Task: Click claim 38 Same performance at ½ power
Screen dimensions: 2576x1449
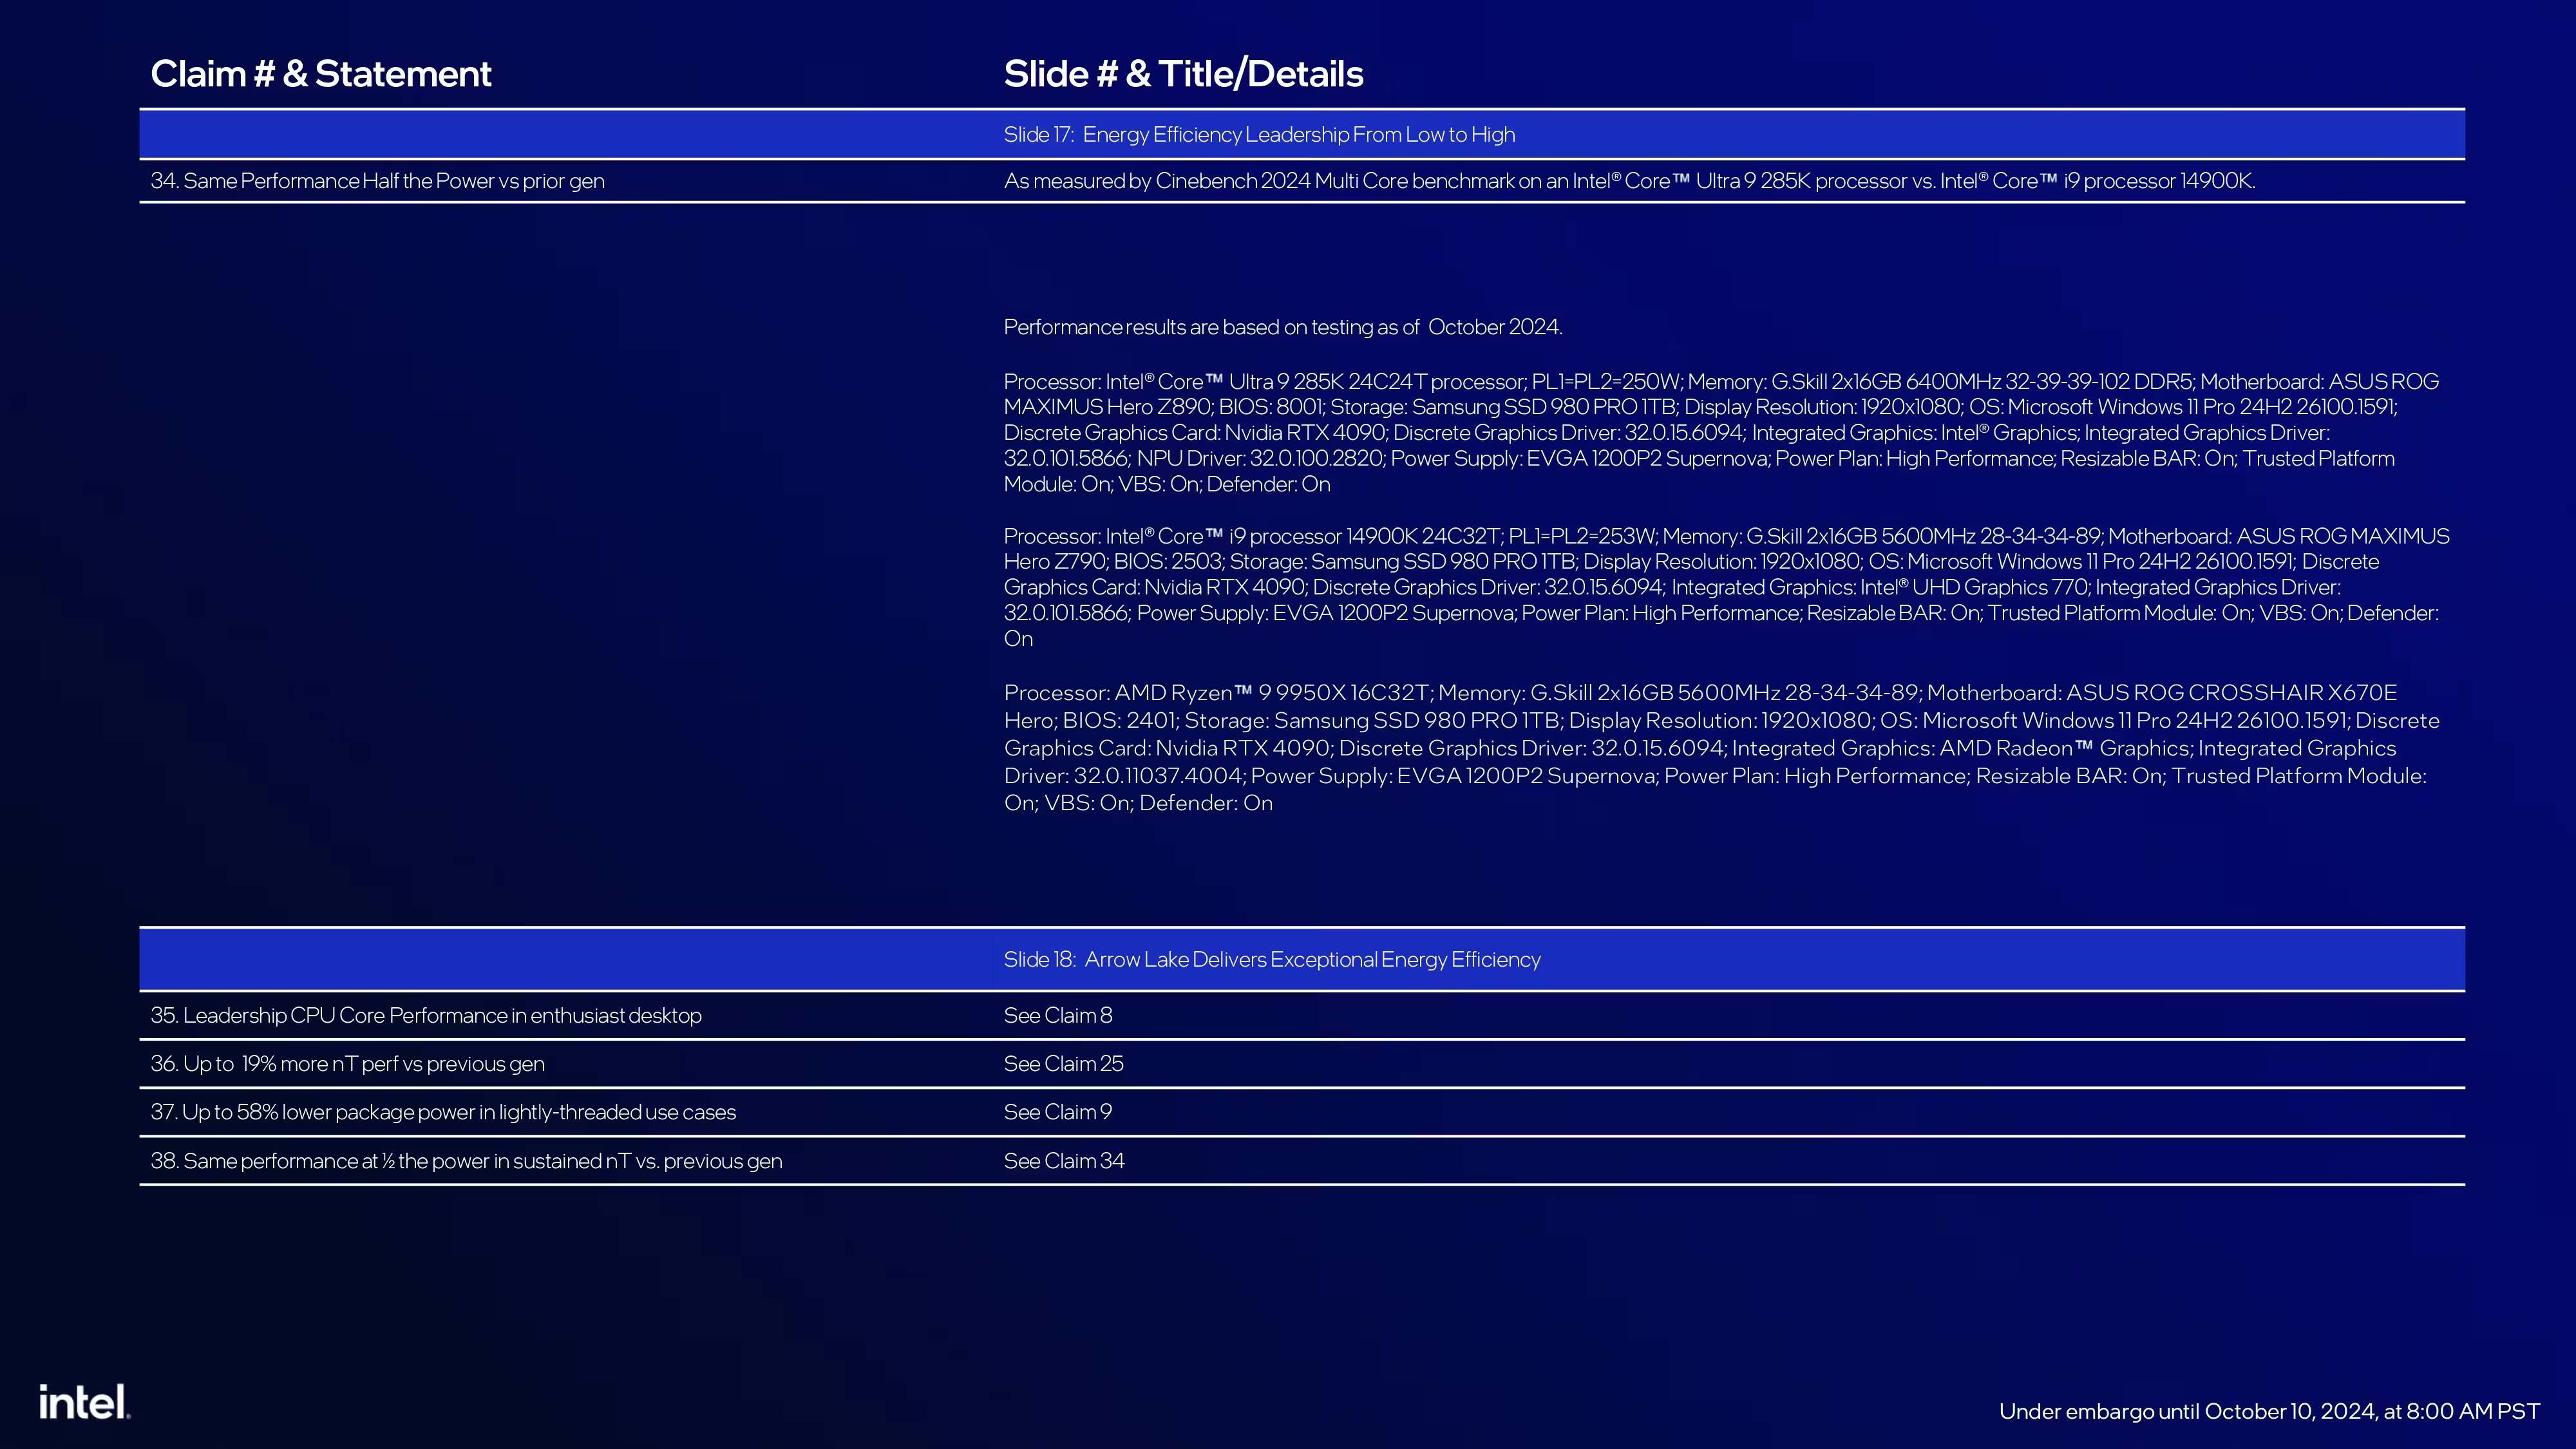Action: tap(466, 1161)
